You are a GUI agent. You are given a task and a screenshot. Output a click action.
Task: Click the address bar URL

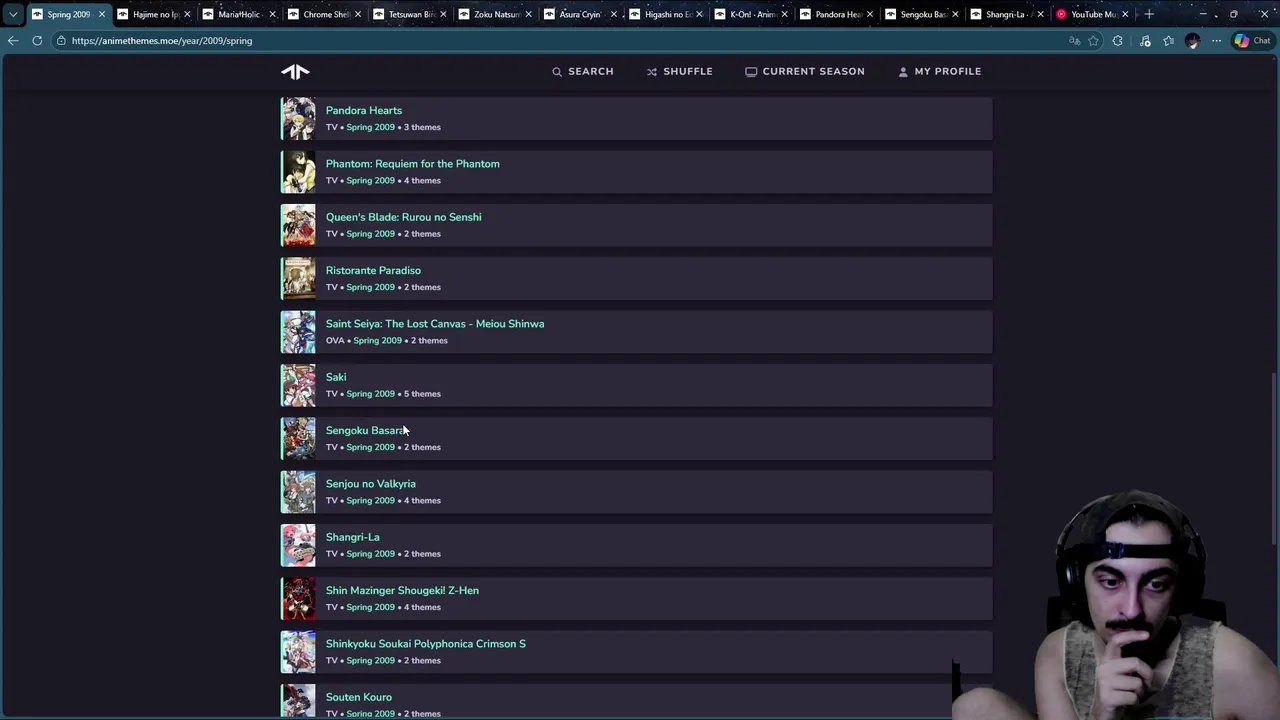[162, 41]
